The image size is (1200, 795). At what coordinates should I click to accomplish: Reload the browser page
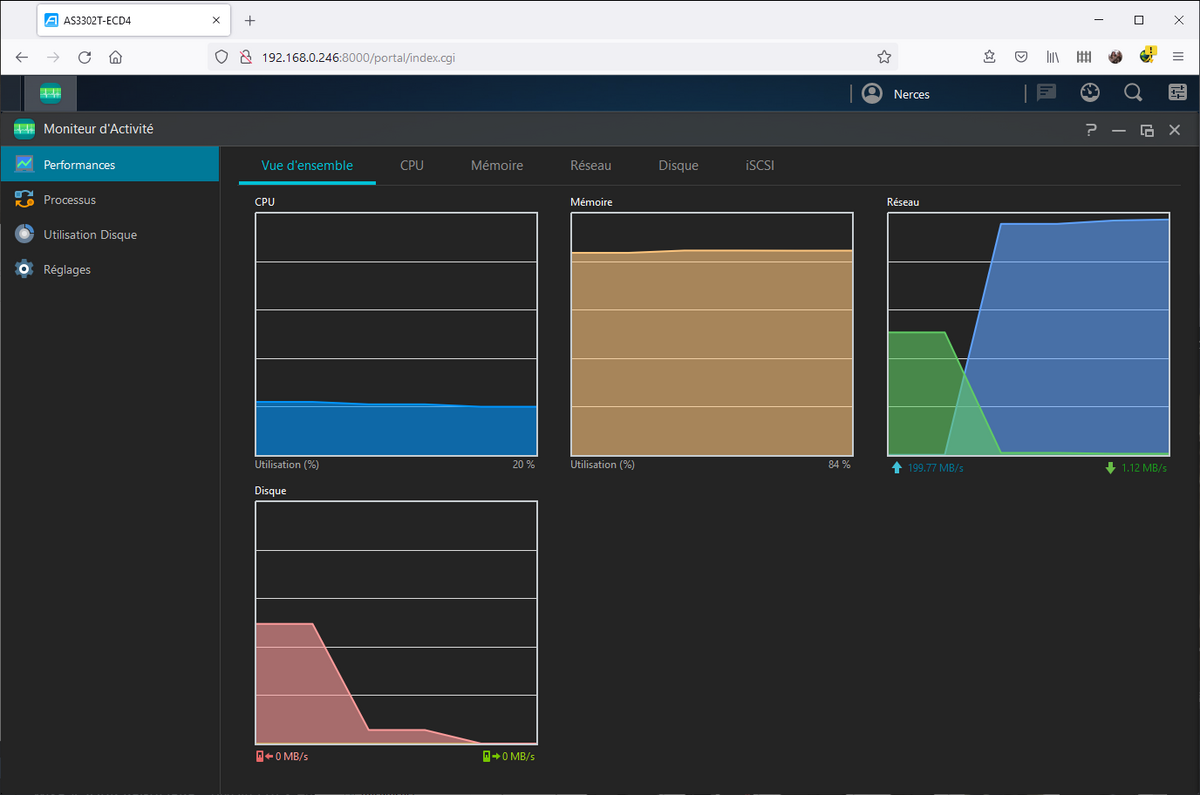(x=85, y=57)
